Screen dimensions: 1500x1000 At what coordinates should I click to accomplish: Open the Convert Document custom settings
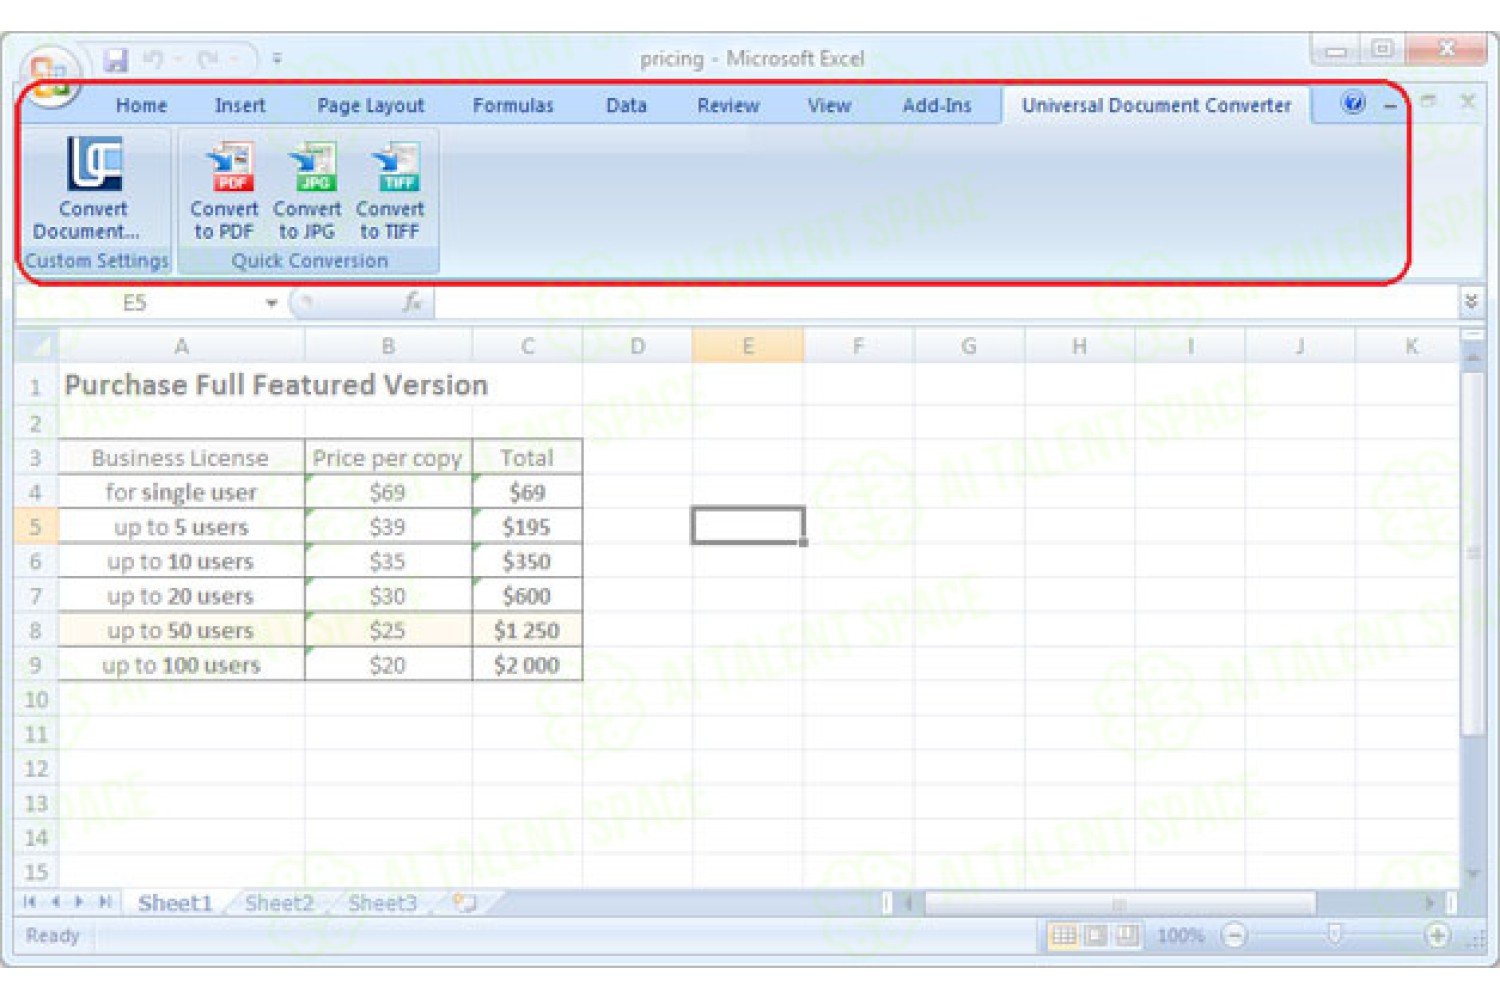(x=93, y=190)
